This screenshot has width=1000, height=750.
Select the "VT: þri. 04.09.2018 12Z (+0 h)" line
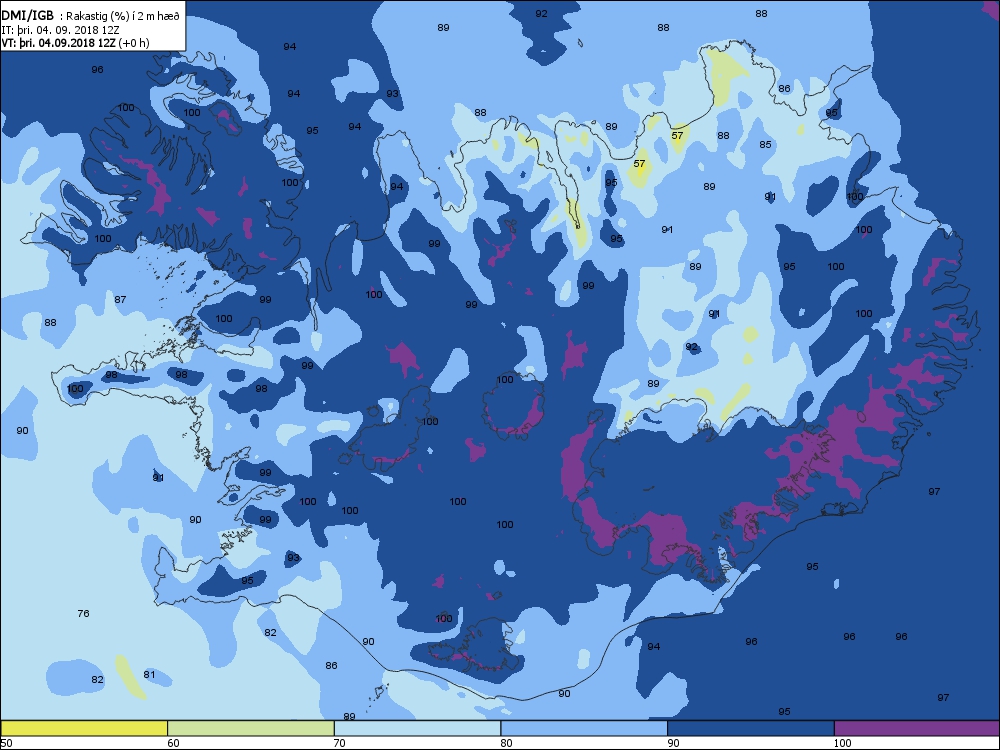(75, 43)
